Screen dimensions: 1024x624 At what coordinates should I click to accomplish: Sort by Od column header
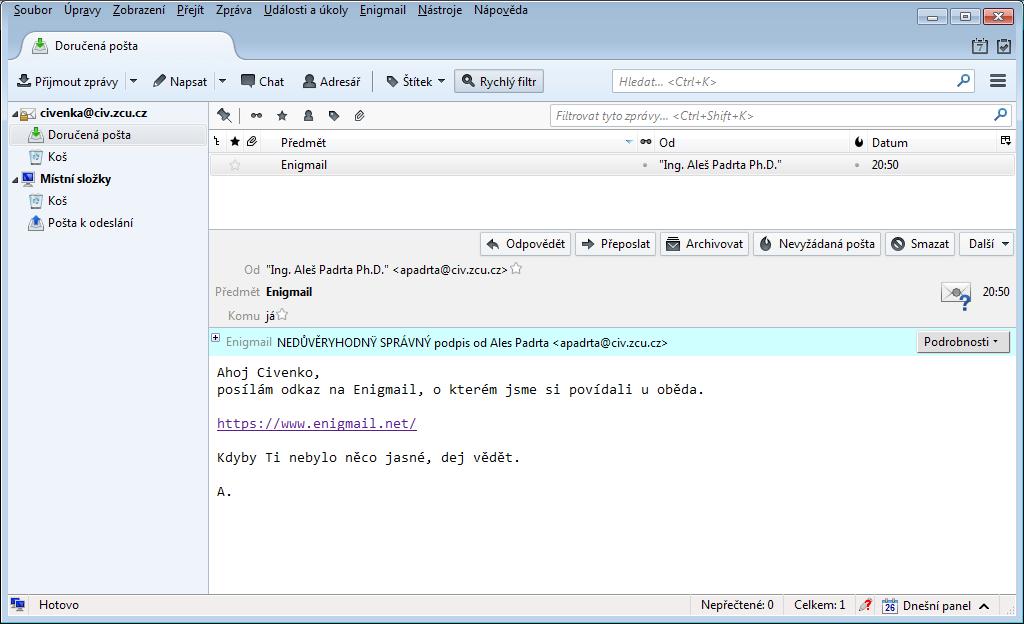click(x=752, y=142)
